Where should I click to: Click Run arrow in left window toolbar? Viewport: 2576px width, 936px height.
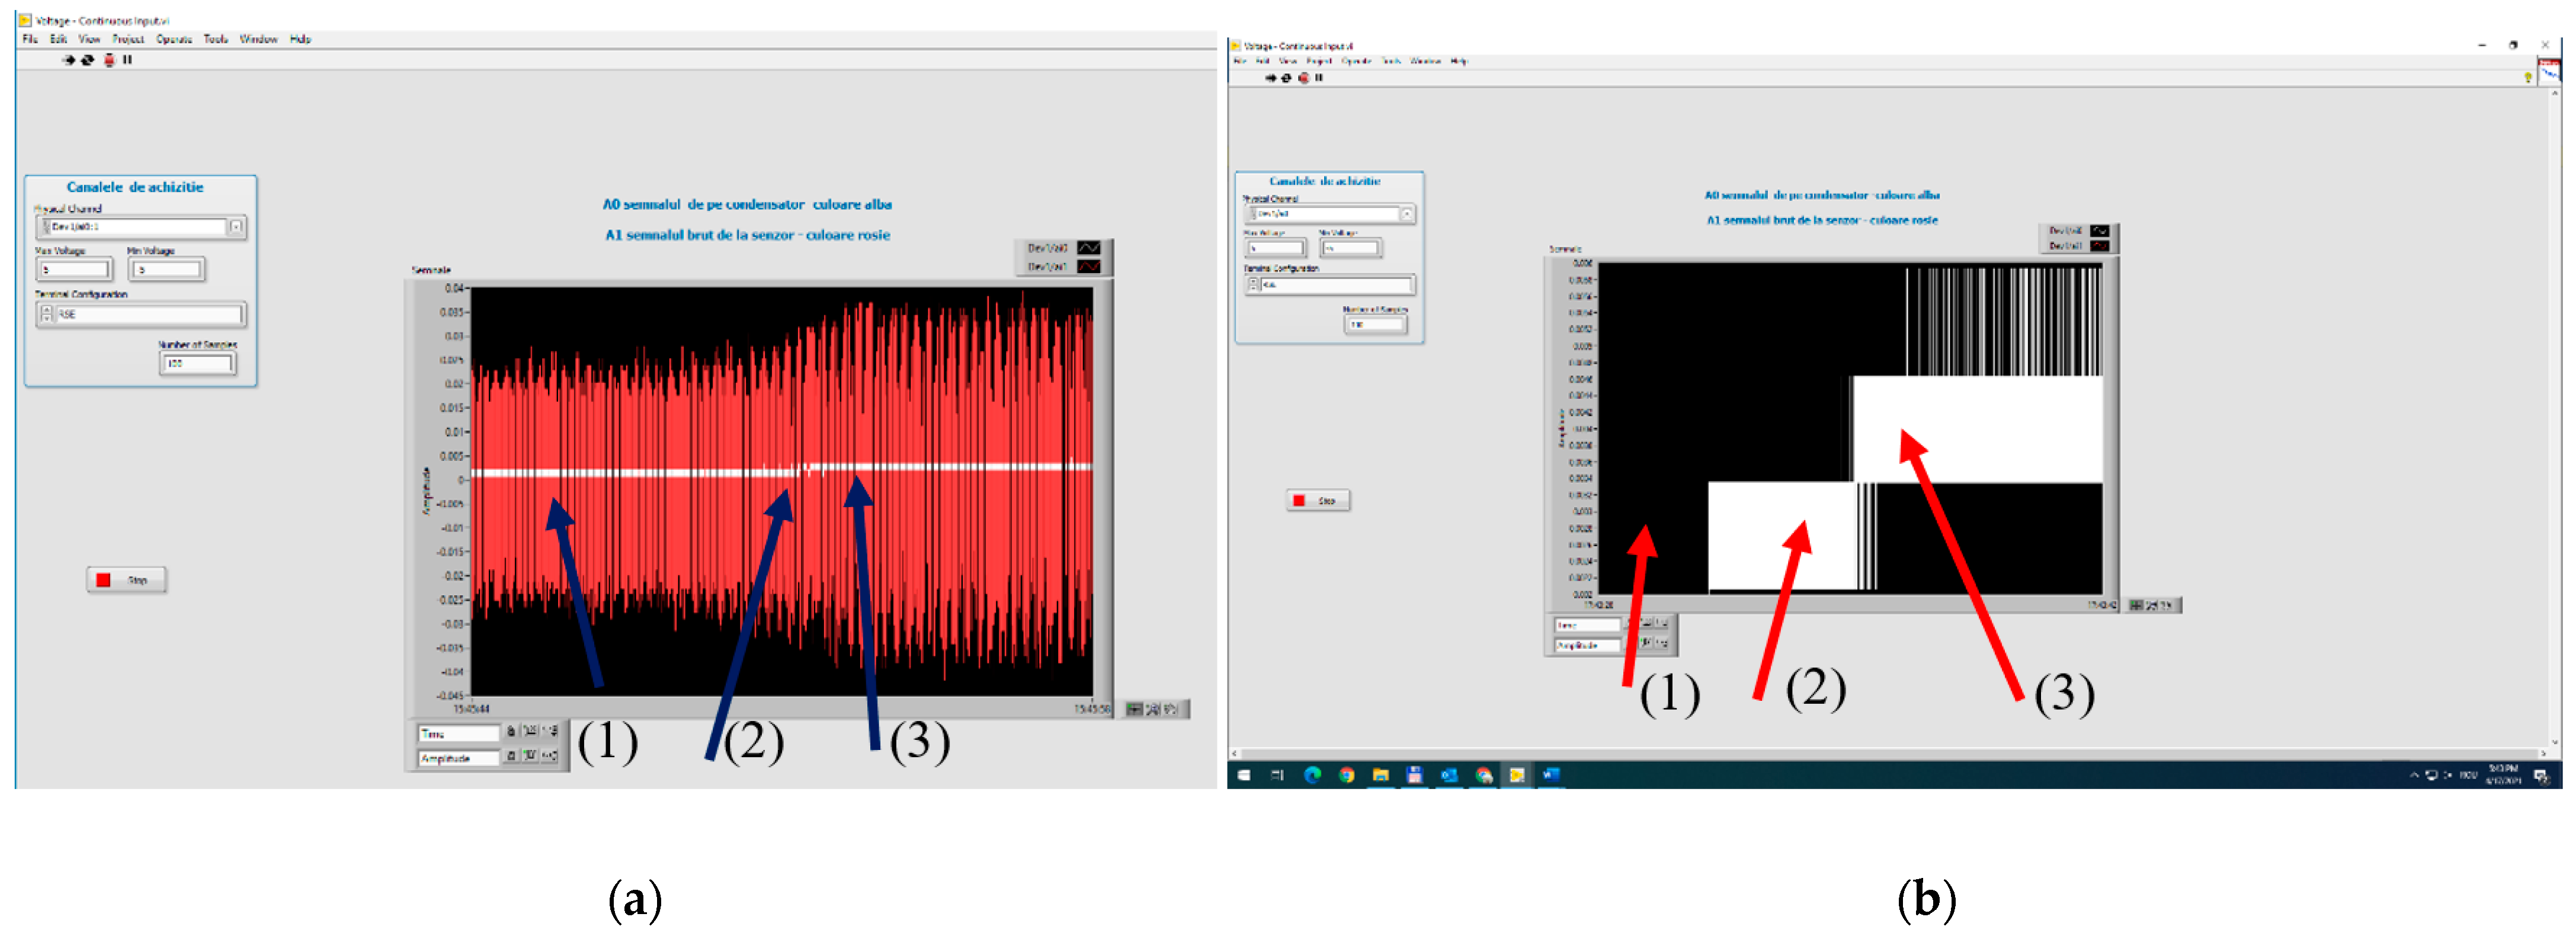click(x=68, y=60)
